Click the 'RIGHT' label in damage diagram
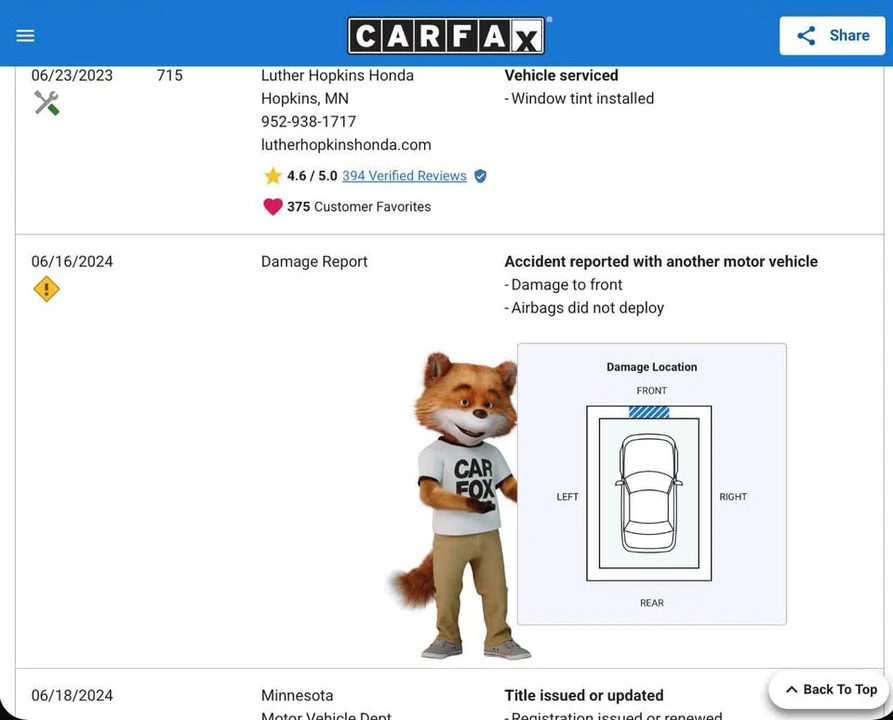893x720 pixels. click(733, 497)
